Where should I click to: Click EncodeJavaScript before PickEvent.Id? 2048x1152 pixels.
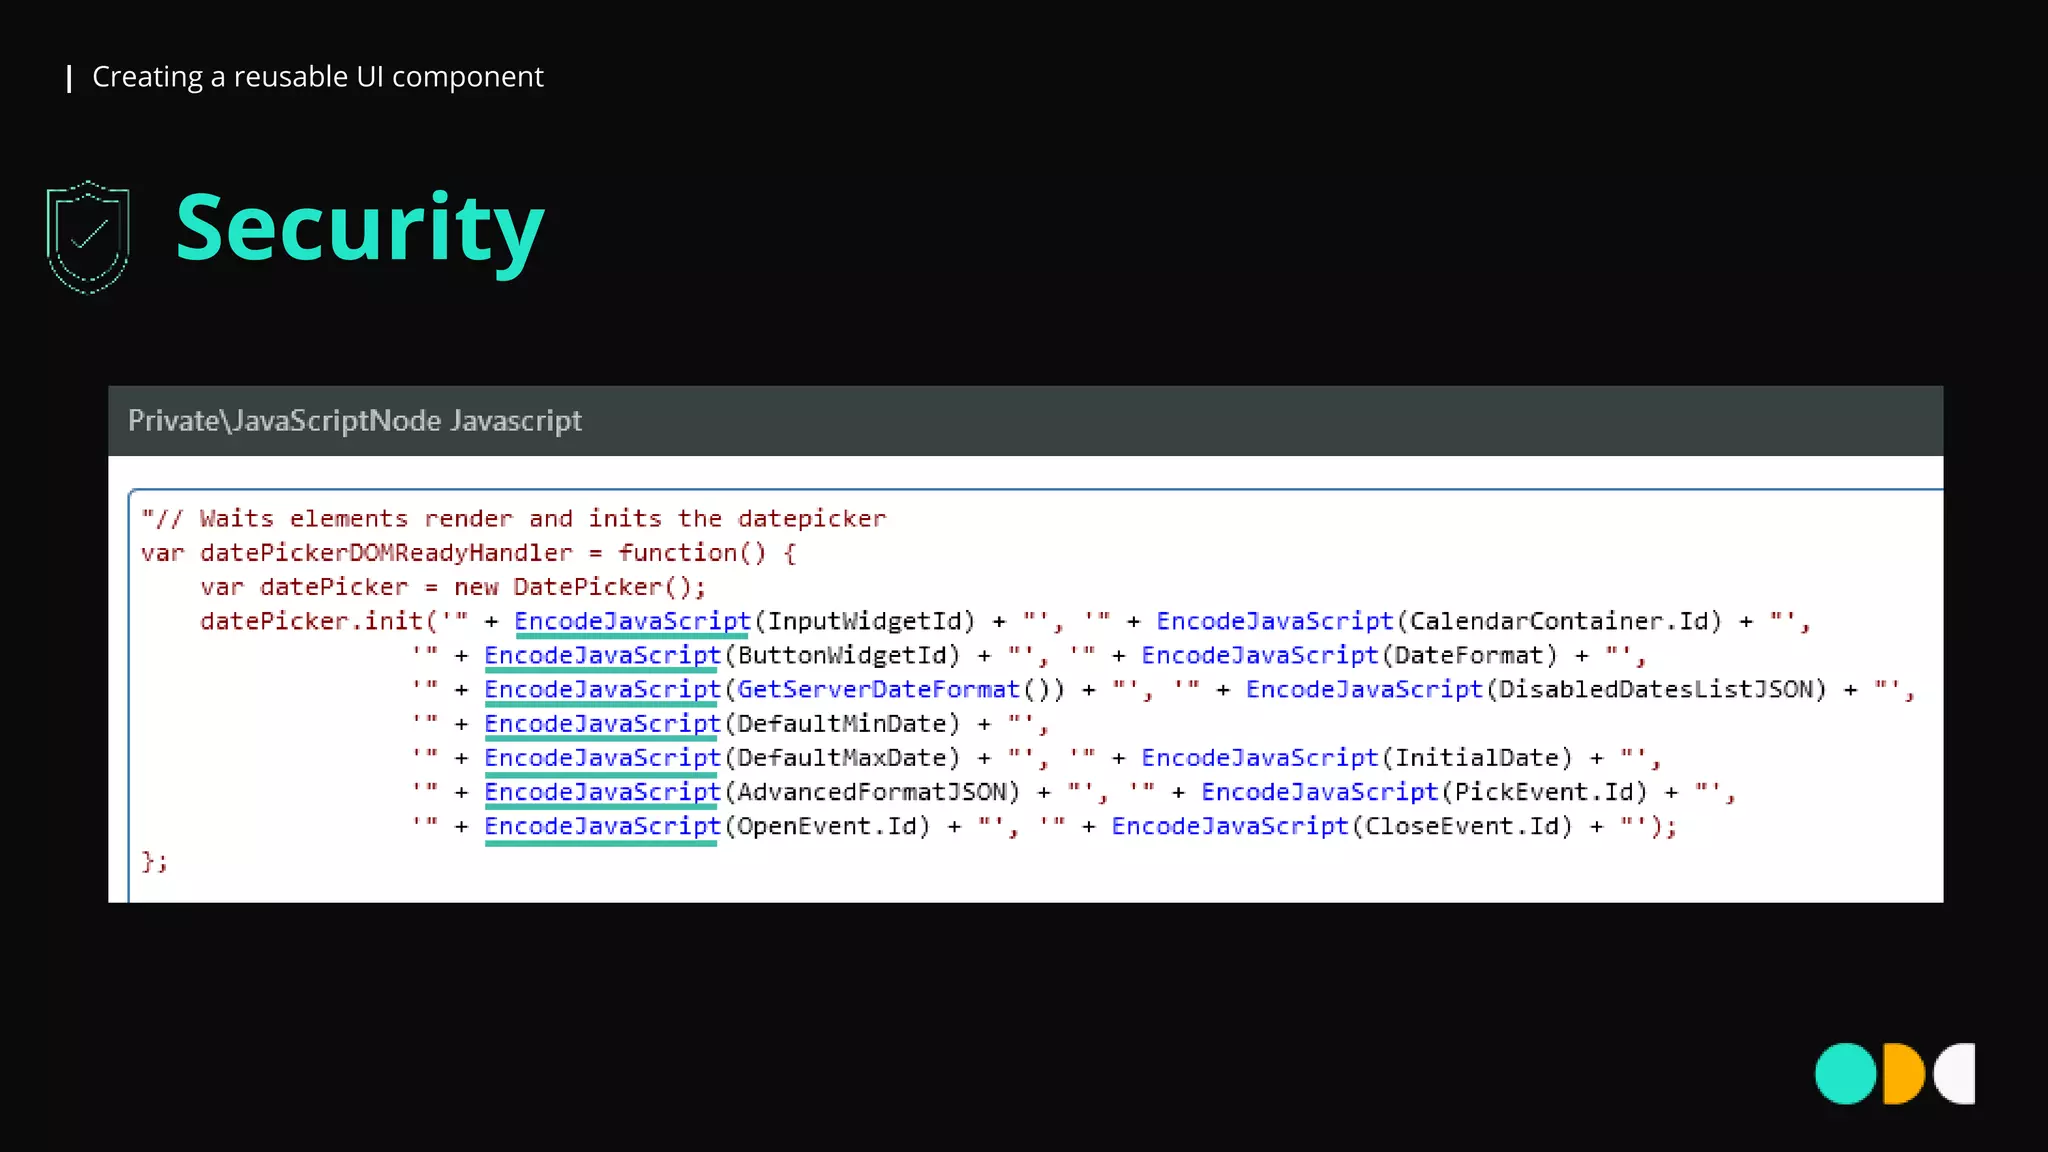(1319, 791)
